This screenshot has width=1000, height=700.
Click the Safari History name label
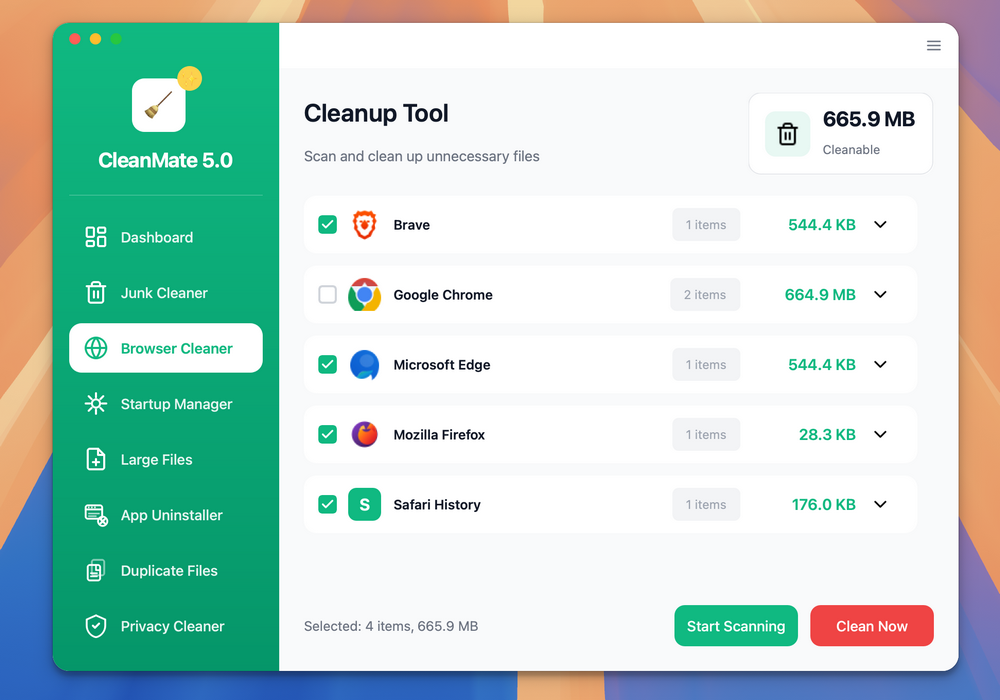[437, 504]
